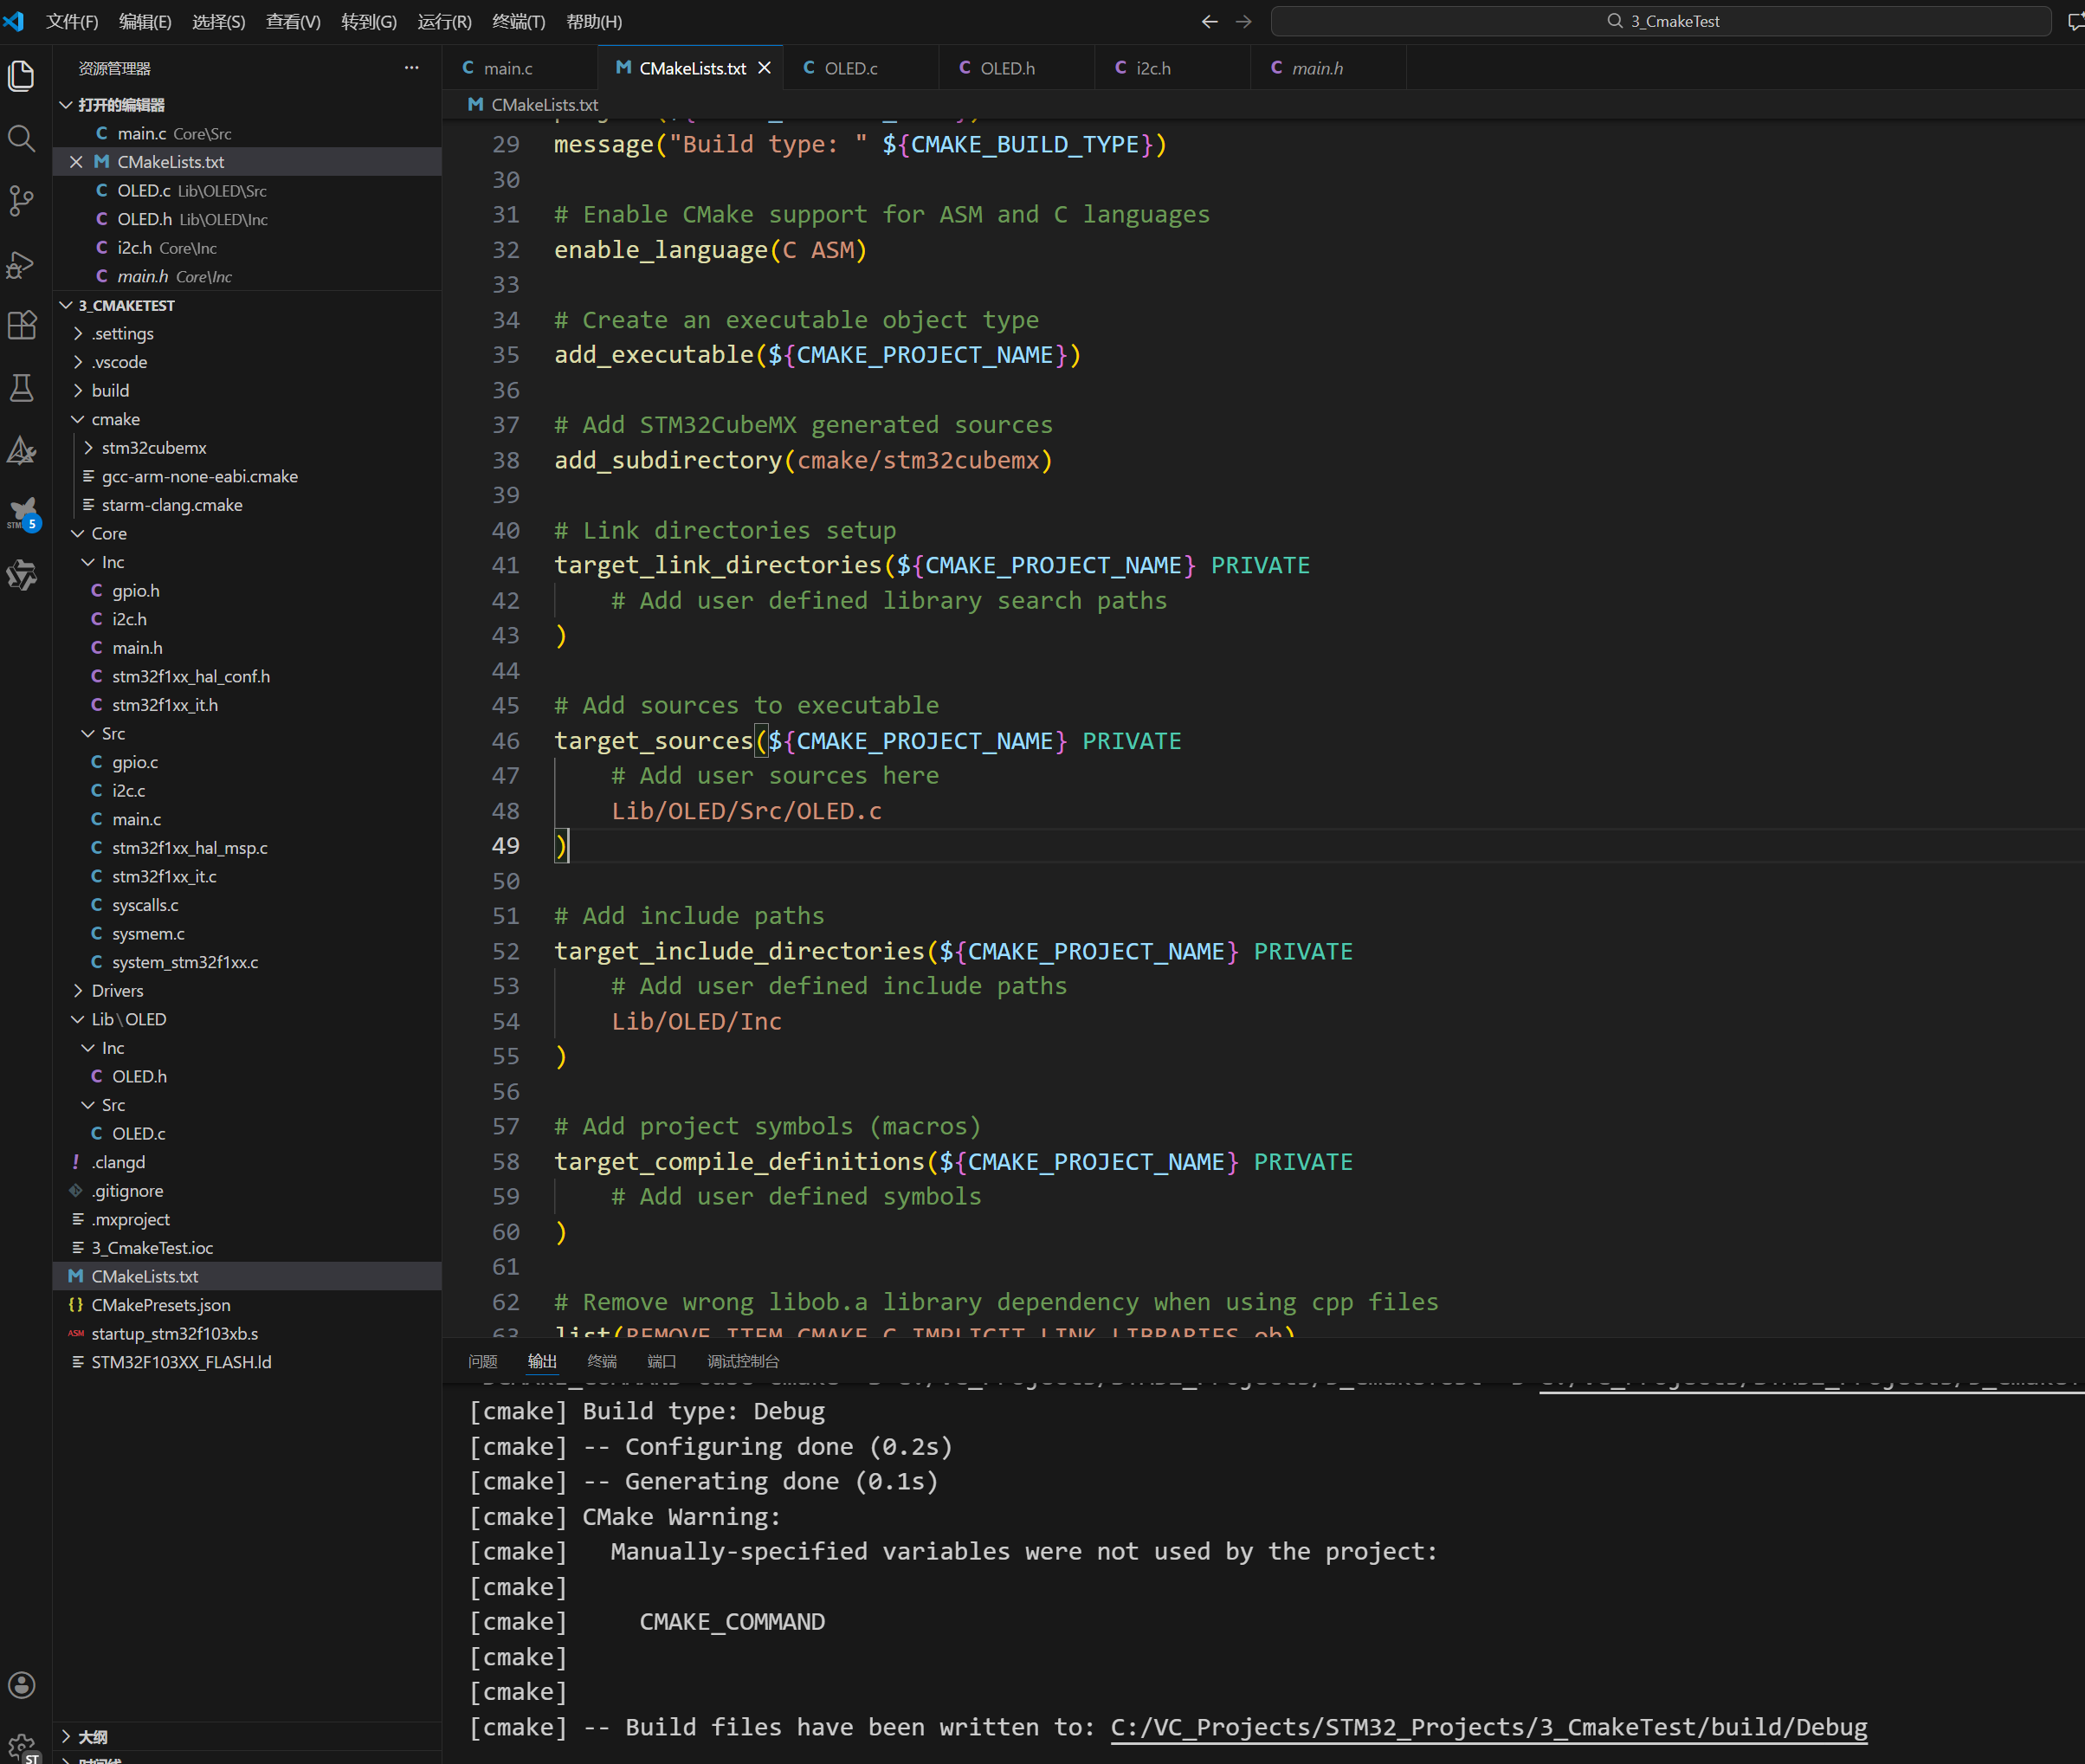
Task: Switch to the OLED.h editor tab
Action: click(x=1017, y=68)
